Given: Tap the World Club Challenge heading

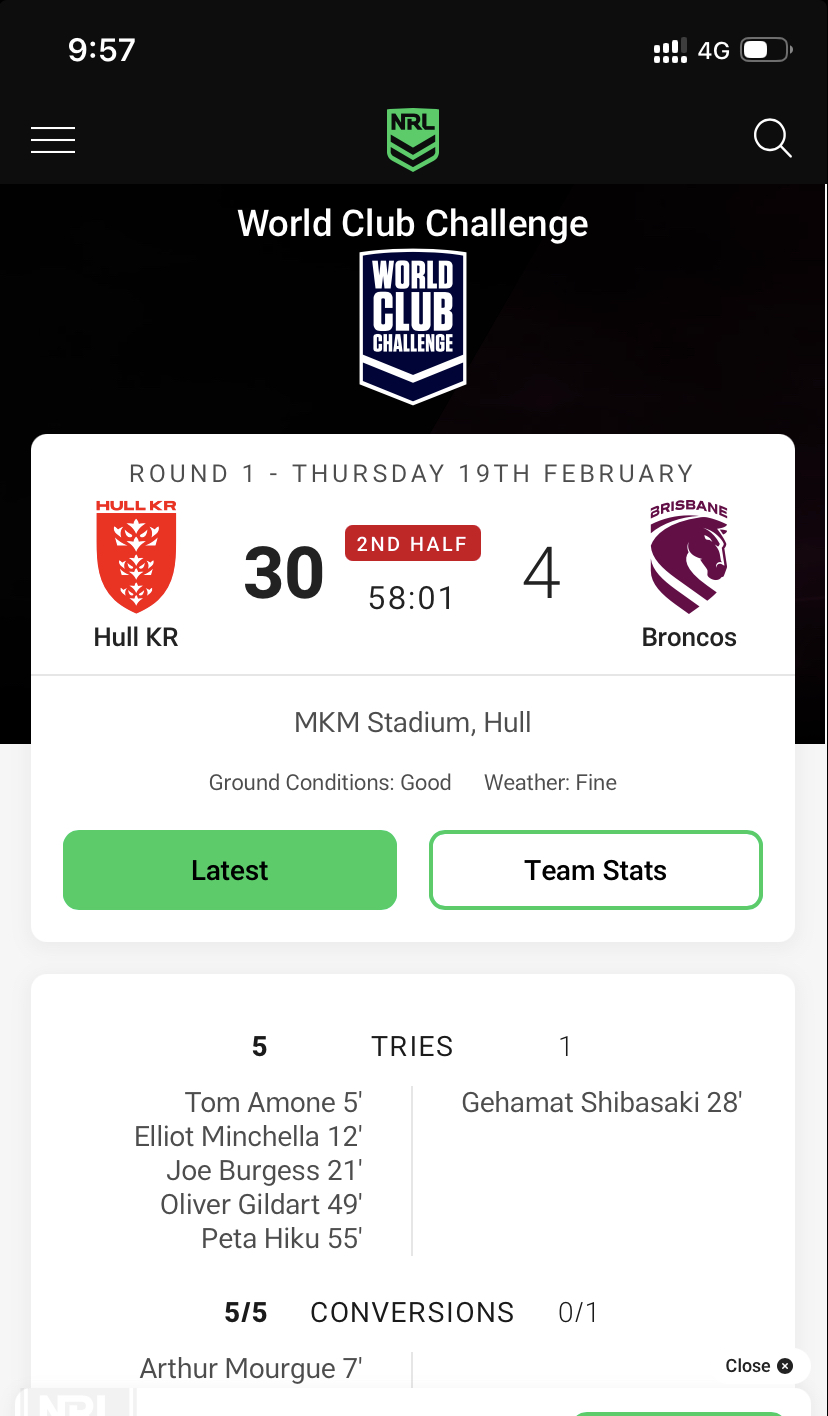Looking at the screenshot, I should pyautogui.click(x=413, y=223).
